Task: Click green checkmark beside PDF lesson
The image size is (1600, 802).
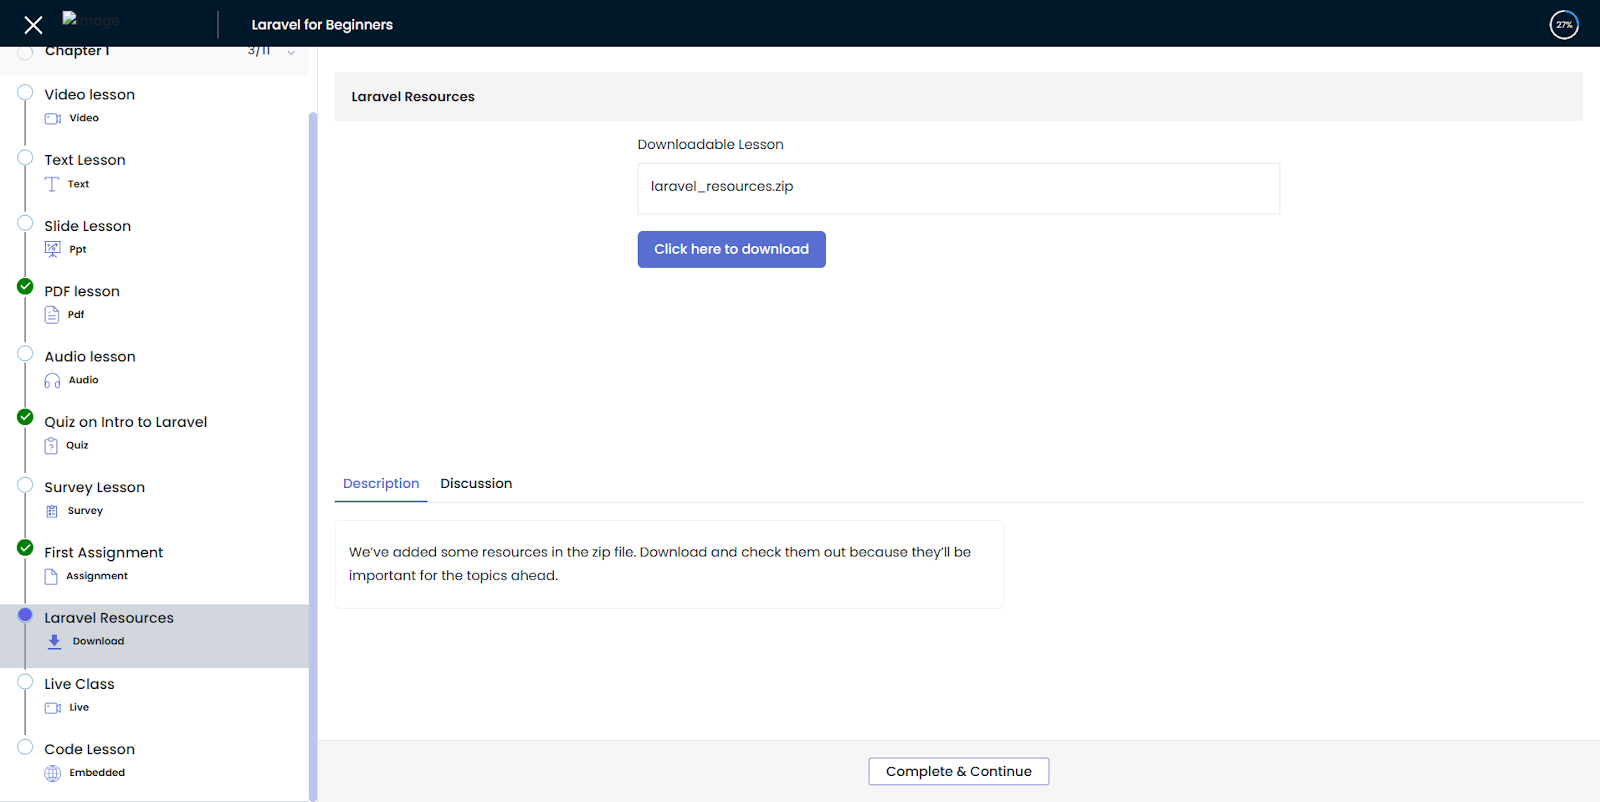Action: point(25,286)
